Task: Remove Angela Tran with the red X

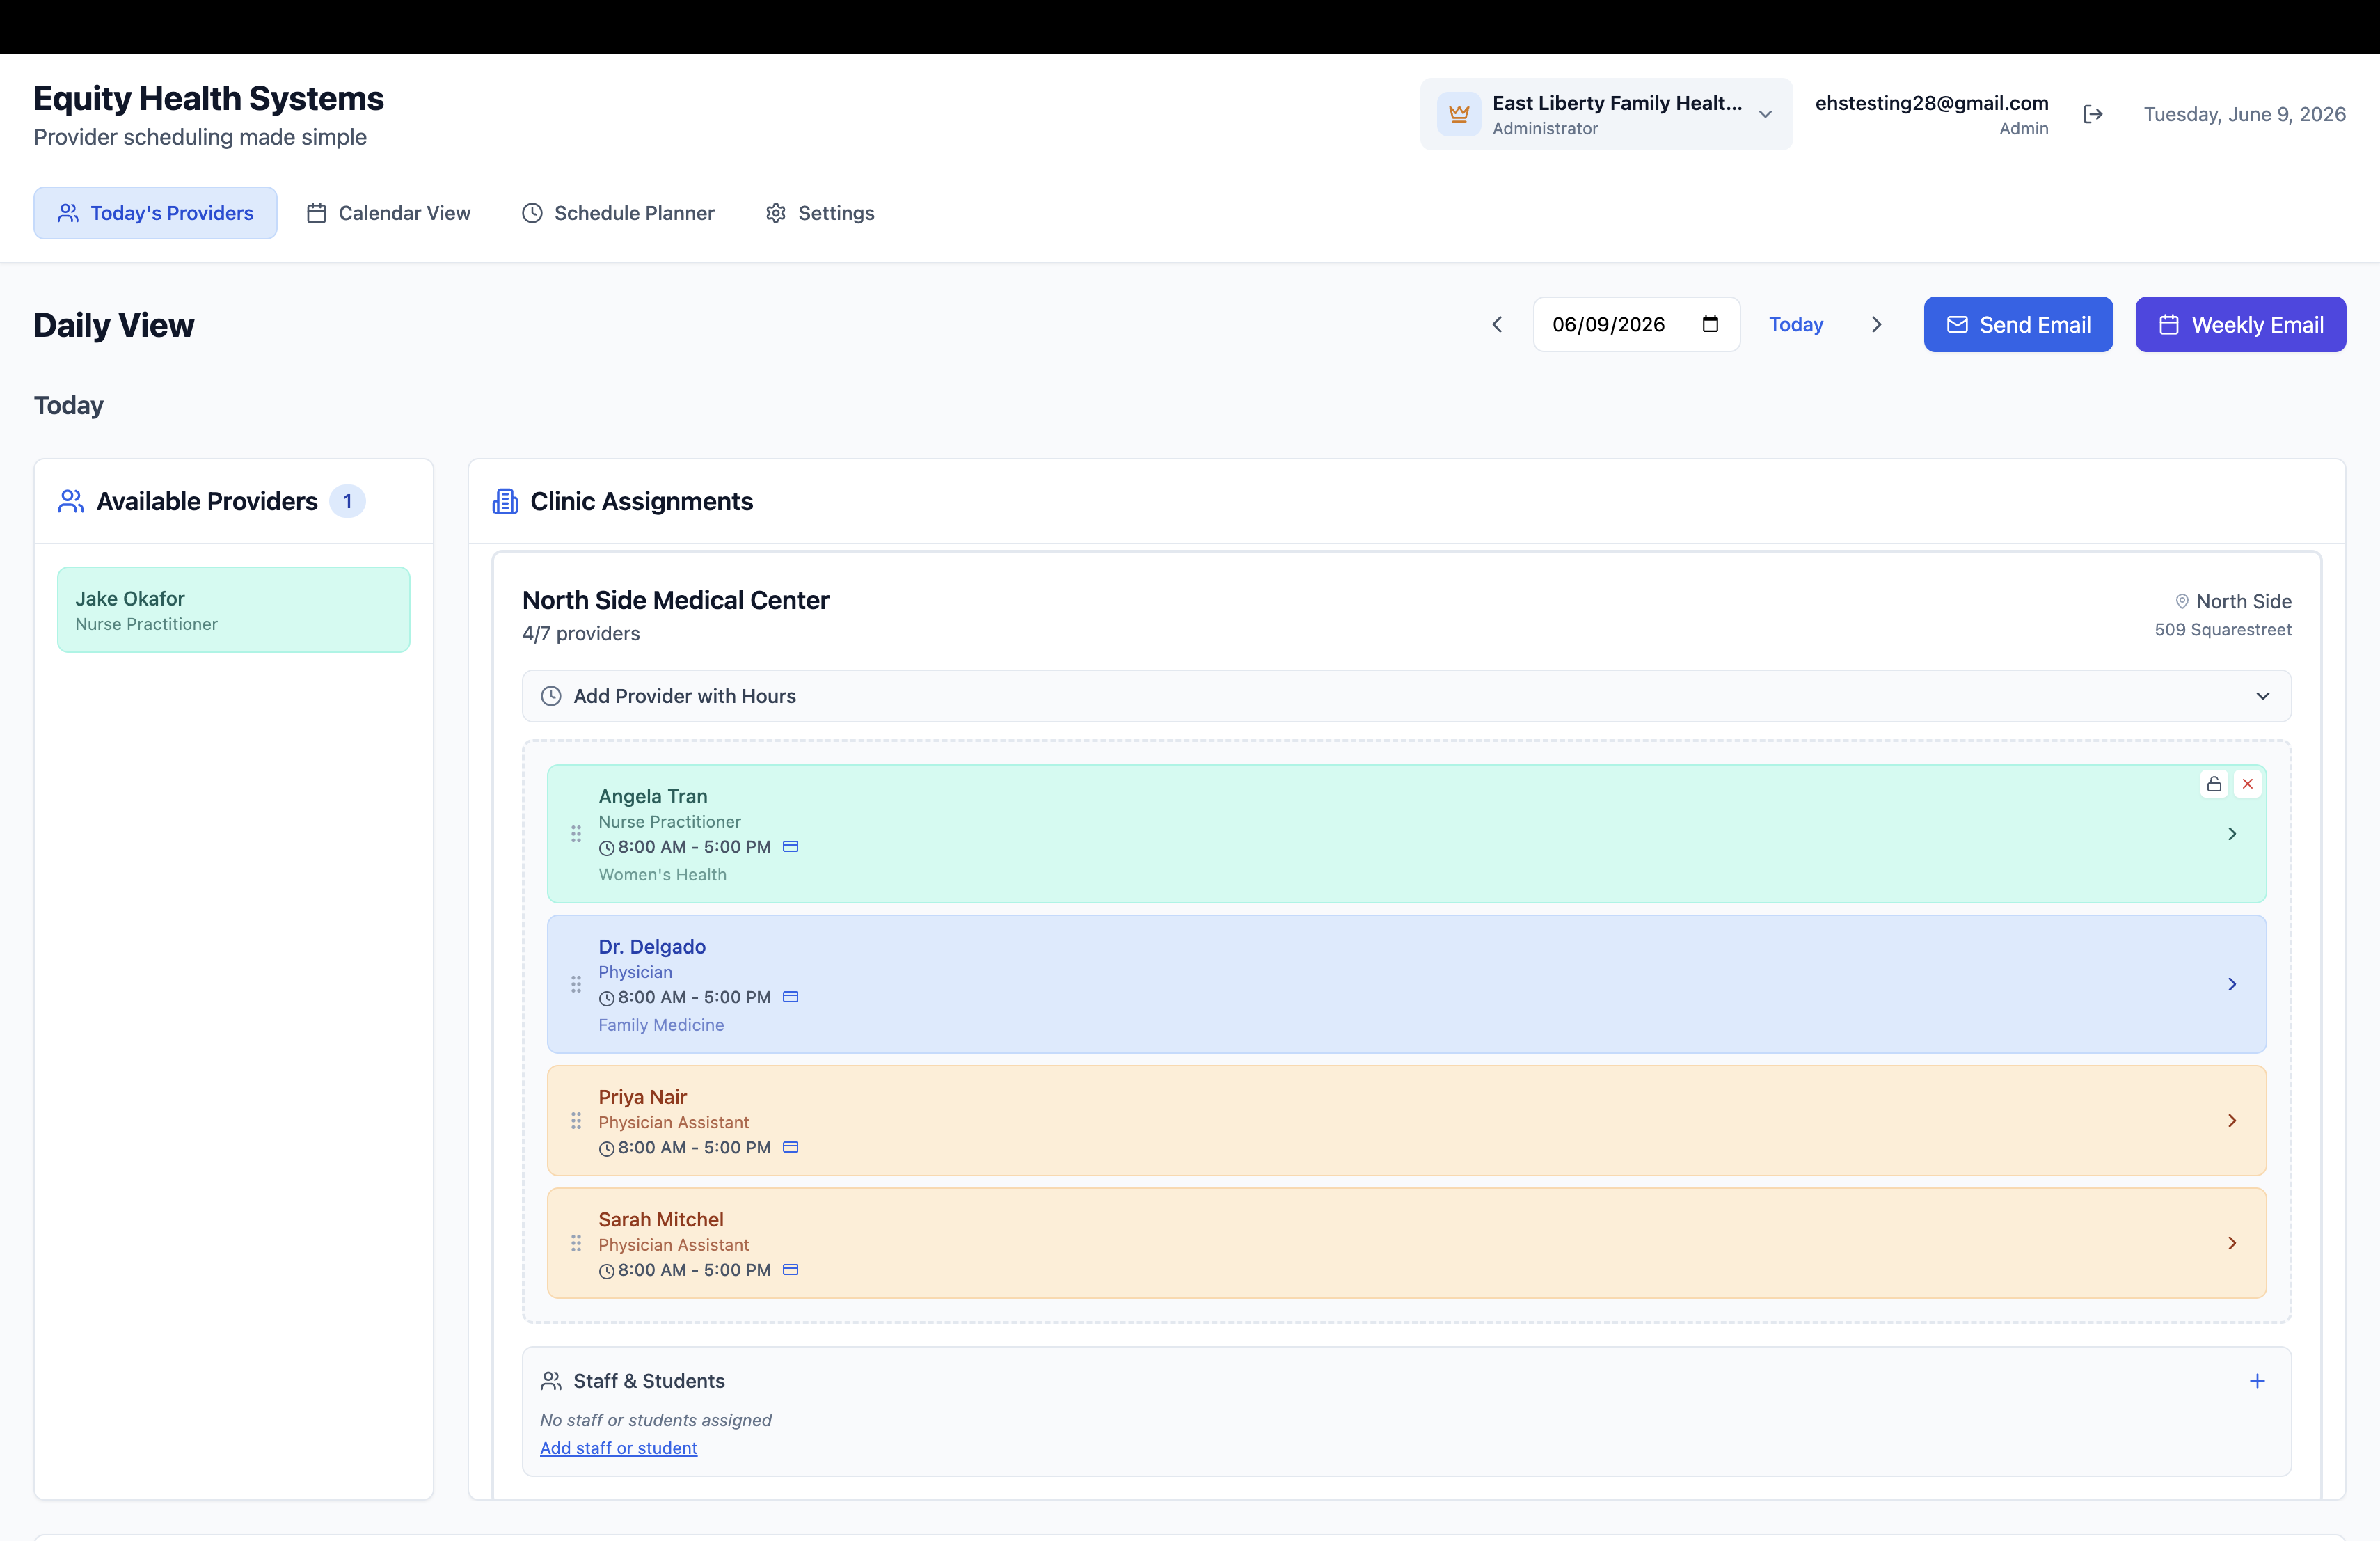Action: click(x=2248, y=784)
